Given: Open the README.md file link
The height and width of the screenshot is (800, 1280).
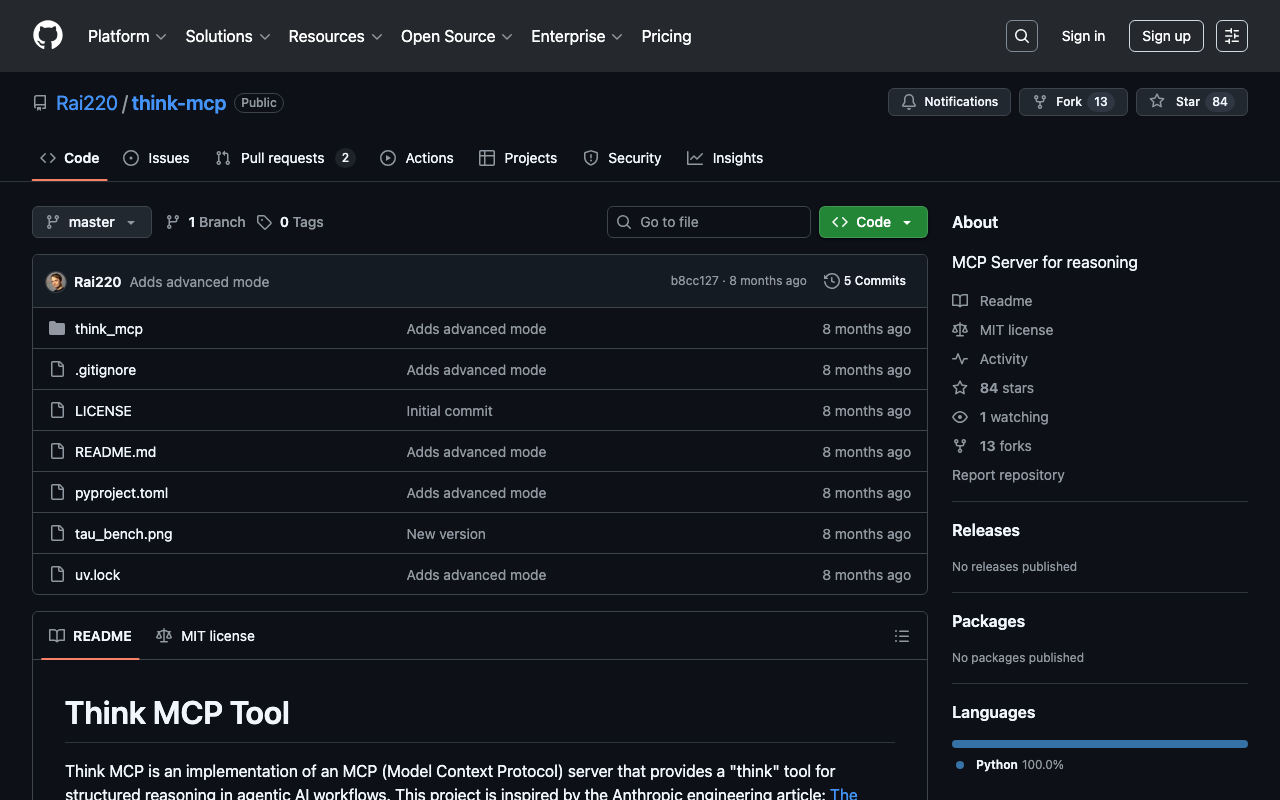Looking at the screenshot, I should pyautogui.click(x=115, y=452).
